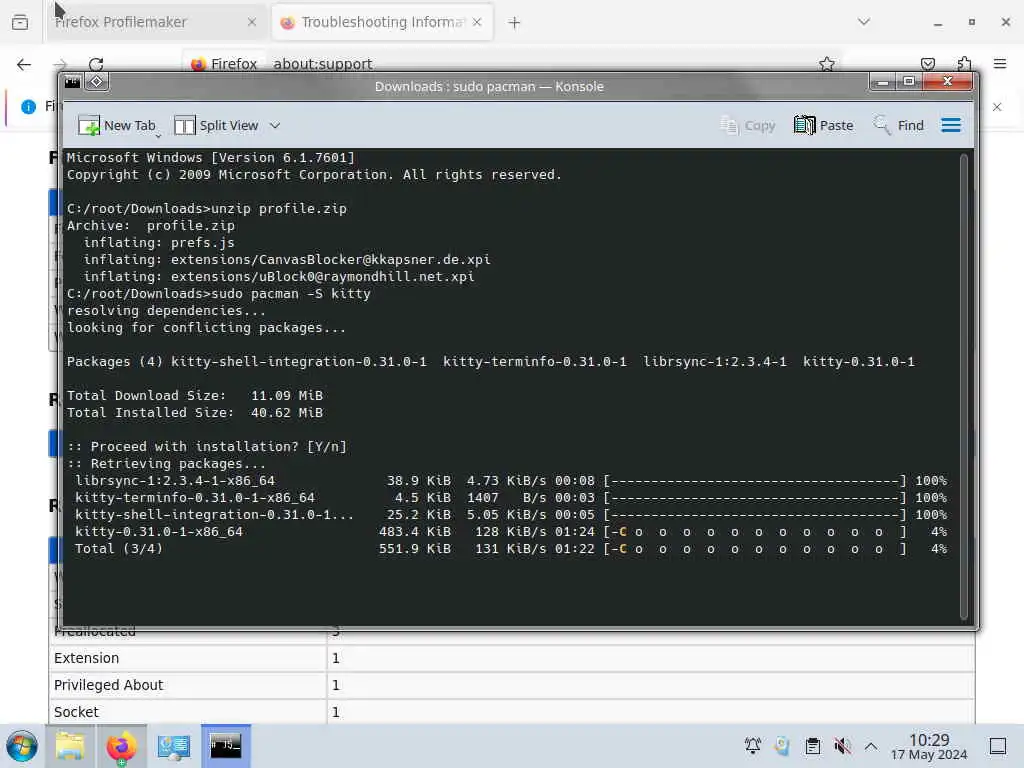The width and height of the screenshot is (1024, 768).
Task: Open Firefox application menu
Action: [1000, 64]
